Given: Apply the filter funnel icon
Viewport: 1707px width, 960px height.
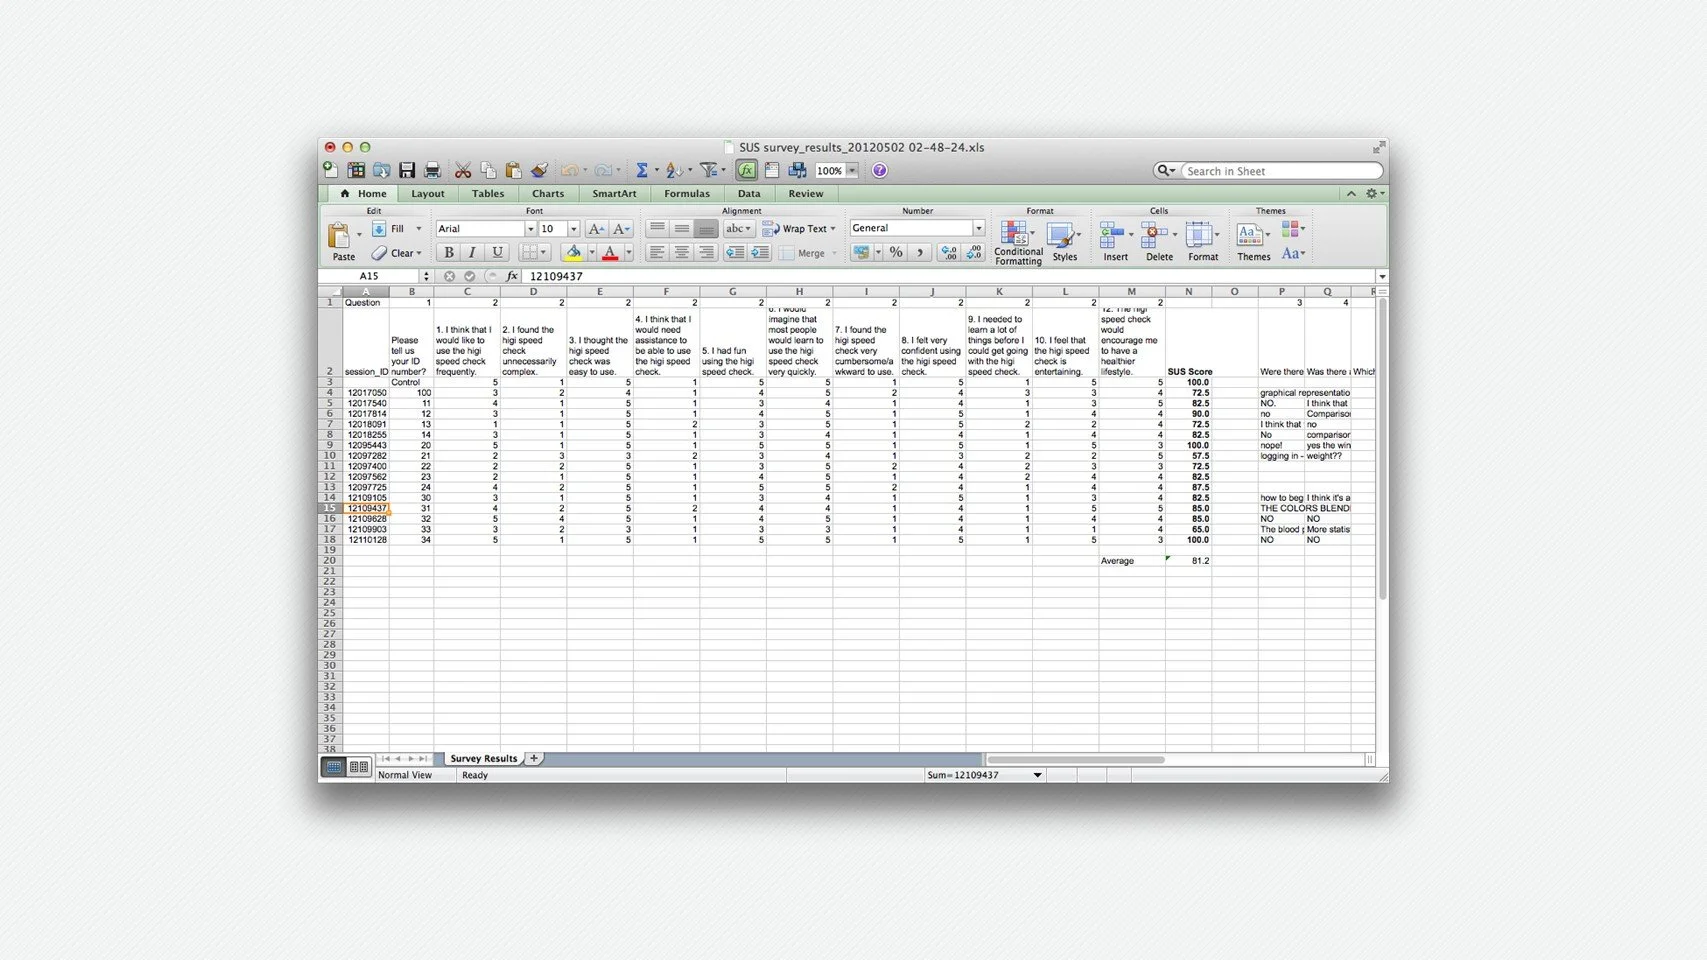Looking at the screenshot, I should click(x=708, y=170).
